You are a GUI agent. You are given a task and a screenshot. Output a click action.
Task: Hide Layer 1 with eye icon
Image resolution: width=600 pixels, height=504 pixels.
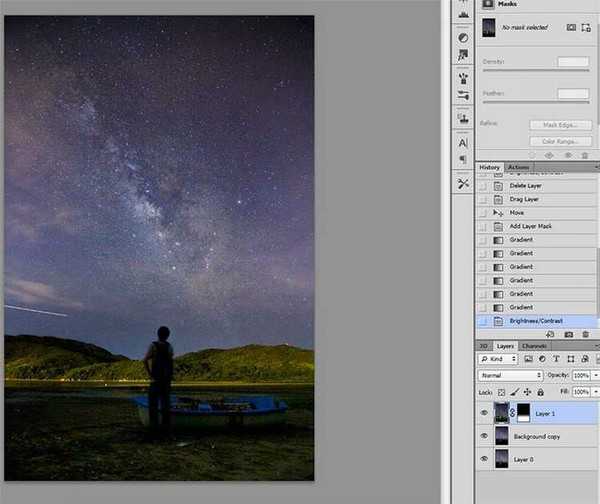(485, 412)
